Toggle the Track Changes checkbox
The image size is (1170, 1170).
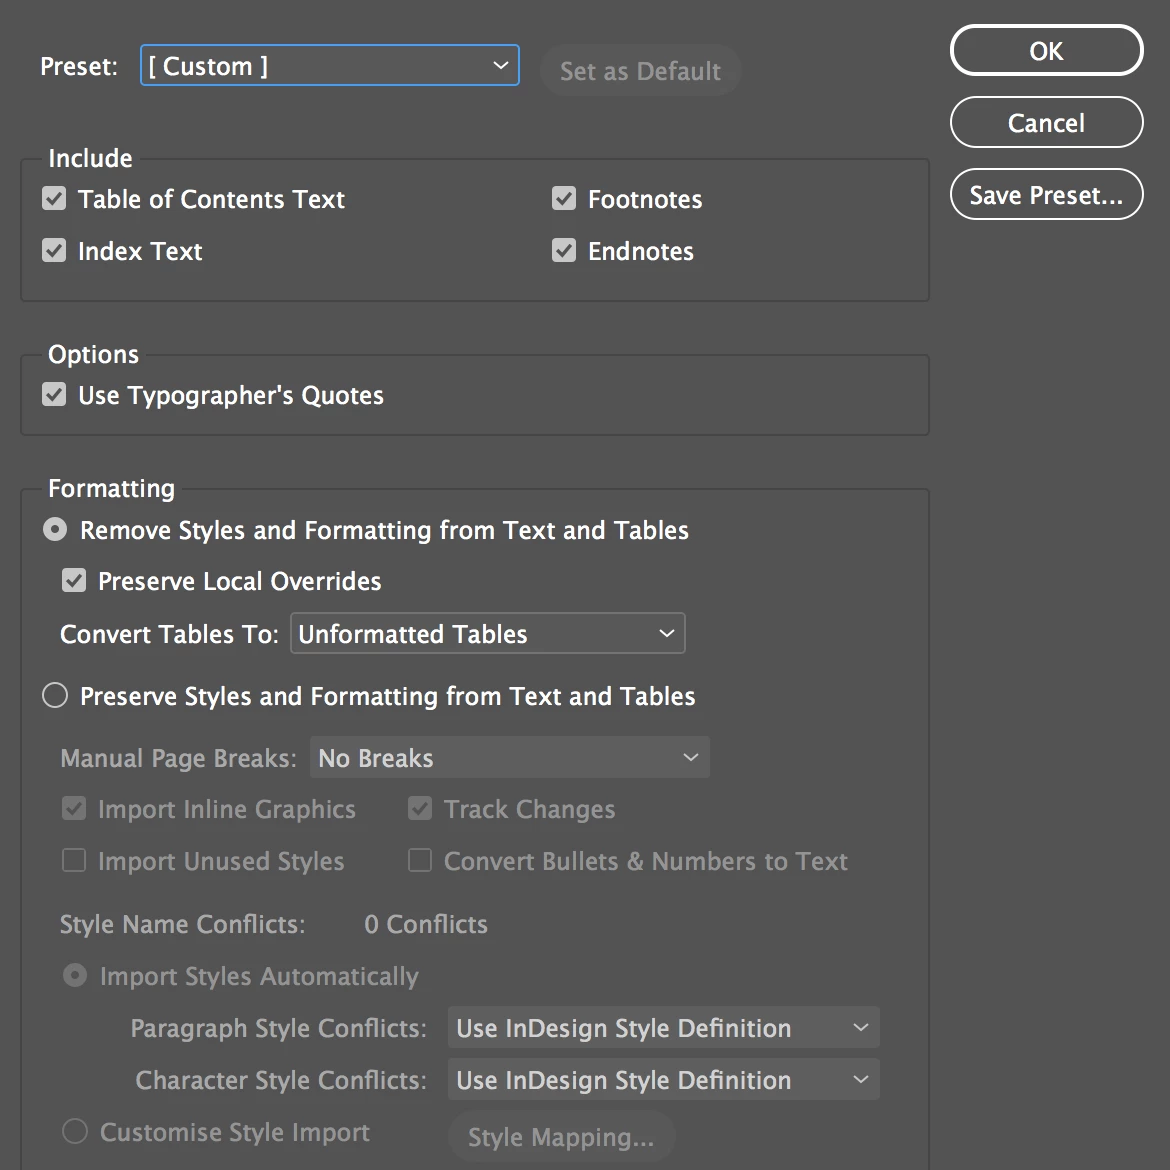click(x=421, y=809)
